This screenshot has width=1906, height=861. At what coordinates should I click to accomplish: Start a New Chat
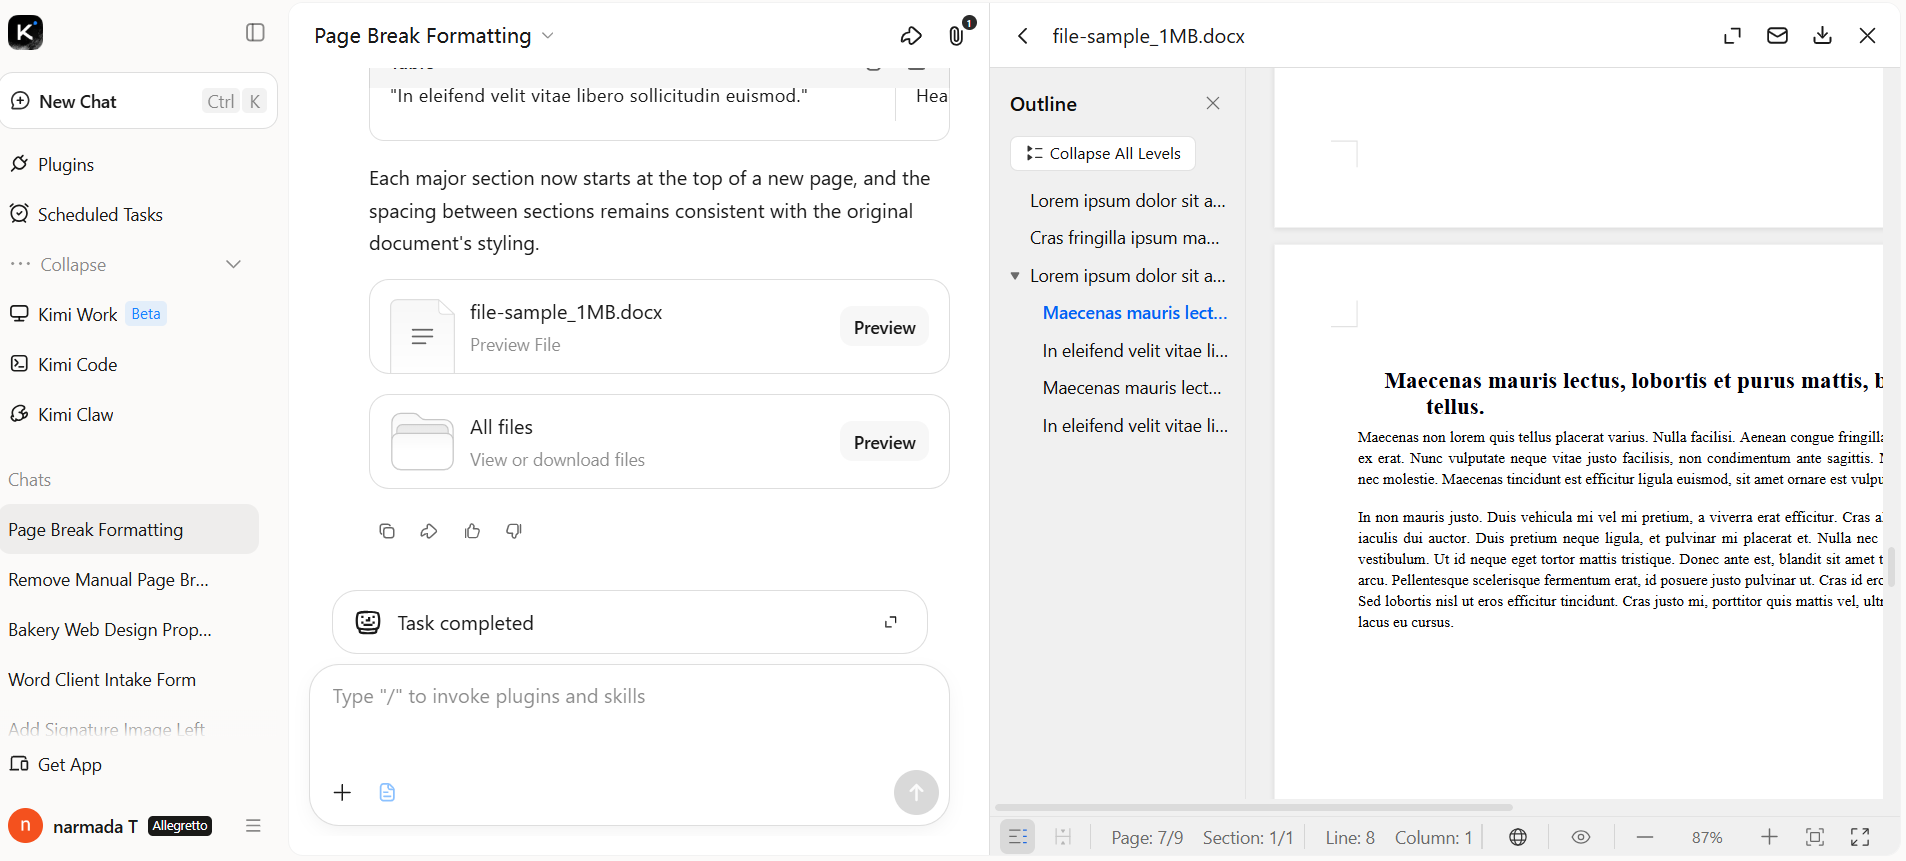(138, 101)
